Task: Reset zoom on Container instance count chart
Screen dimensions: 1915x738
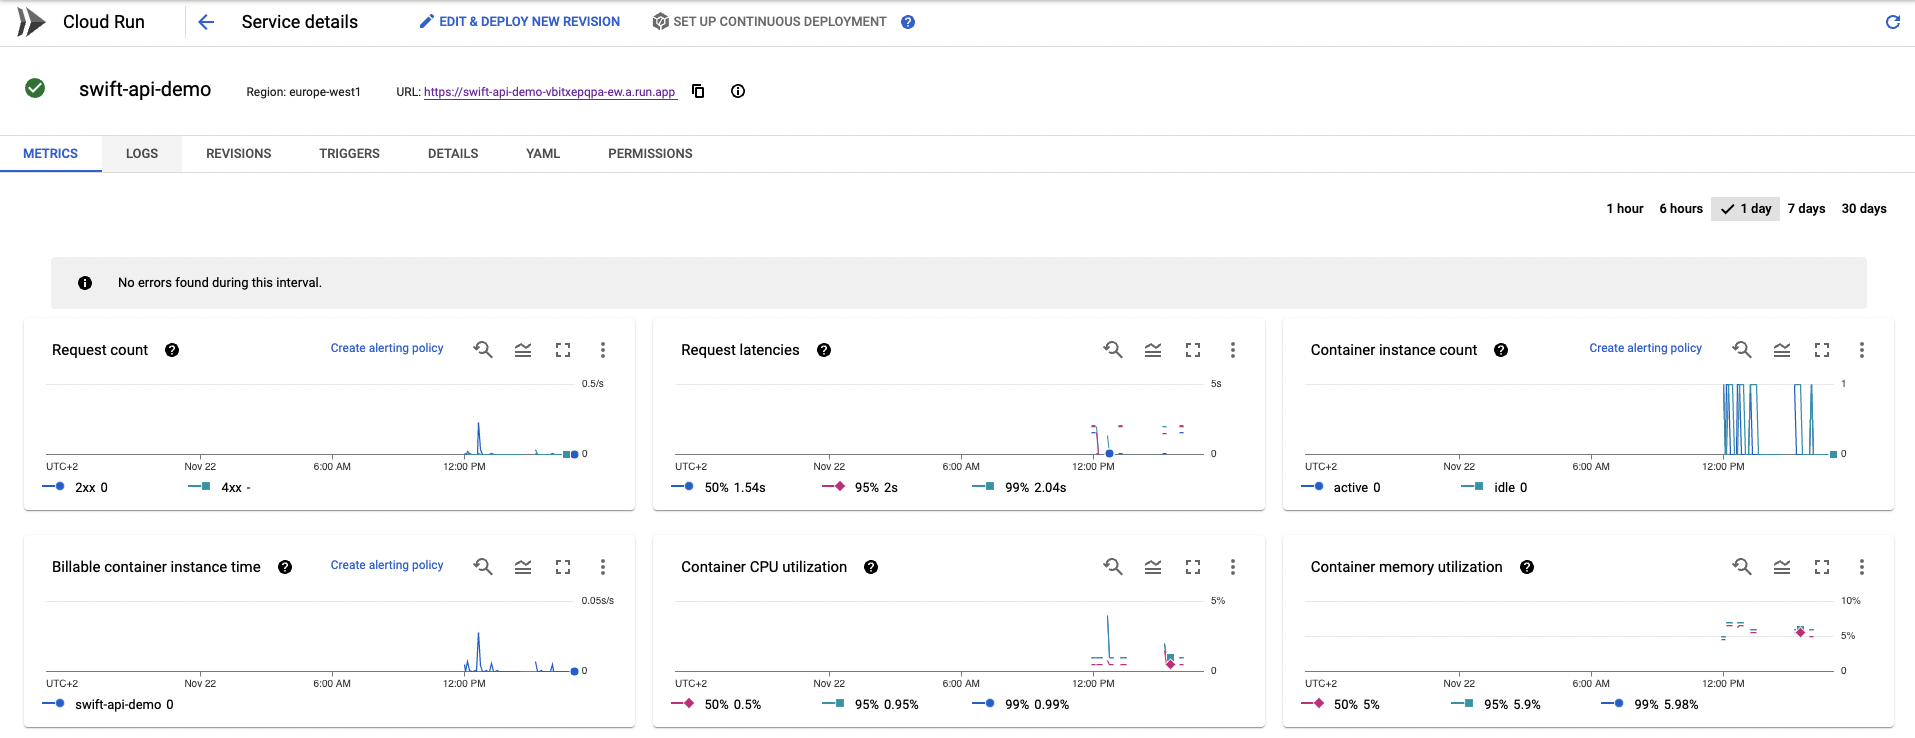Action: (1742, 349)
